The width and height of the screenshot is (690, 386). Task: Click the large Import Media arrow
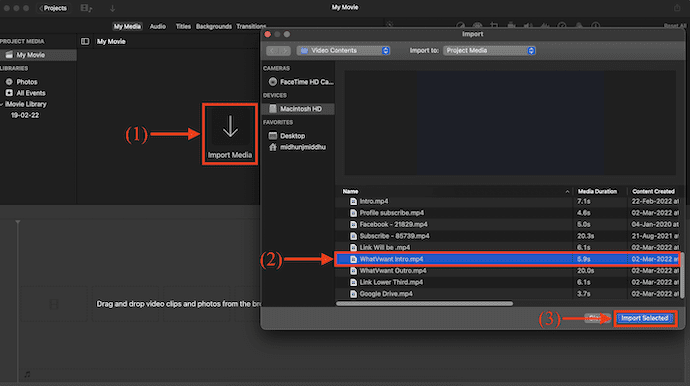(x=230, y=127)
